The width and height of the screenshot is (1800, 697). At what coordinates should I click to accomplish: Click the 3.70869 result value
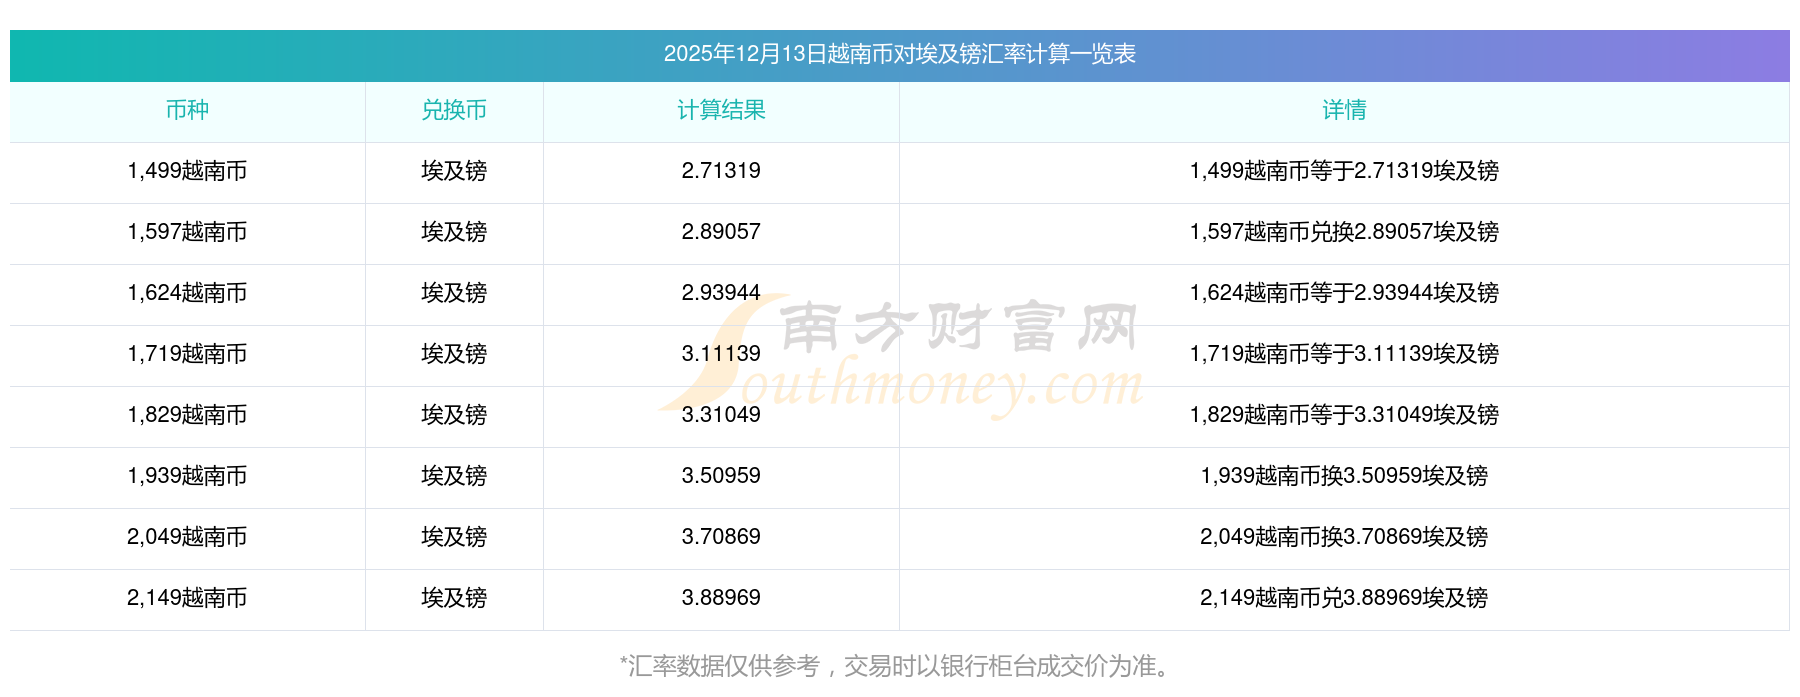pyautogui.click(x=721, y=537)
